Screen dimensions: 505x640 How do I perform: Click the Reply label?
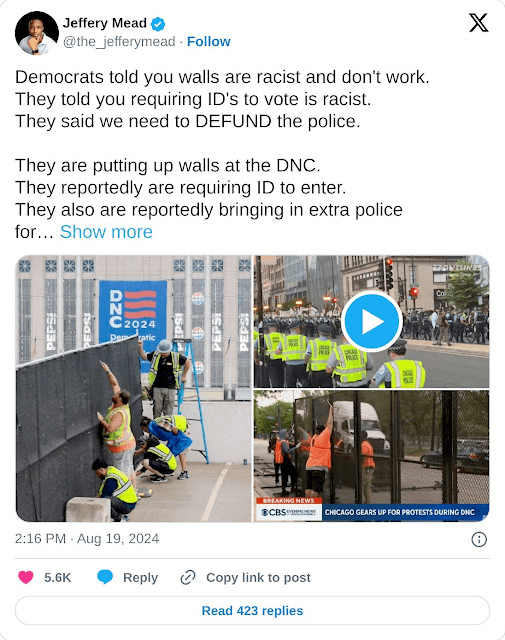click(x=140, y=578)
